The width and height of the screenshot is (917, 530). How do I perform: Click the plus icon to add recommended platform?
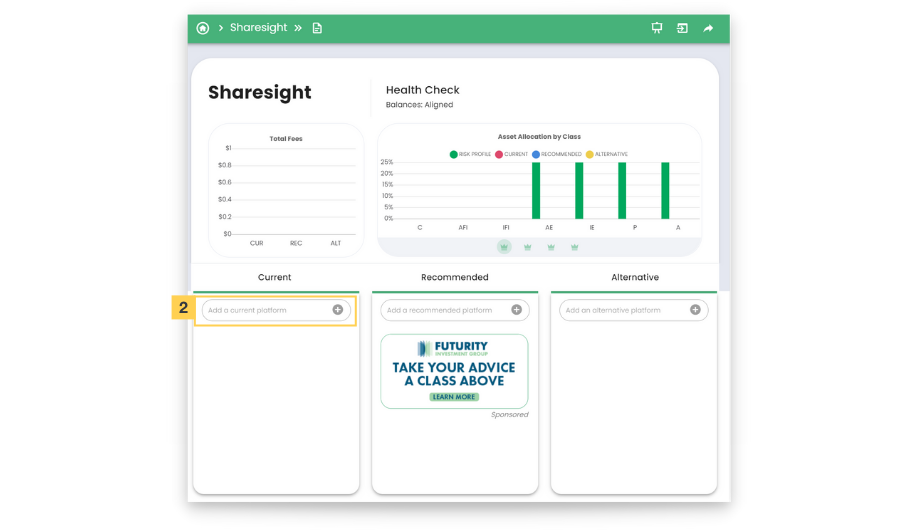(x=516, y=310)
